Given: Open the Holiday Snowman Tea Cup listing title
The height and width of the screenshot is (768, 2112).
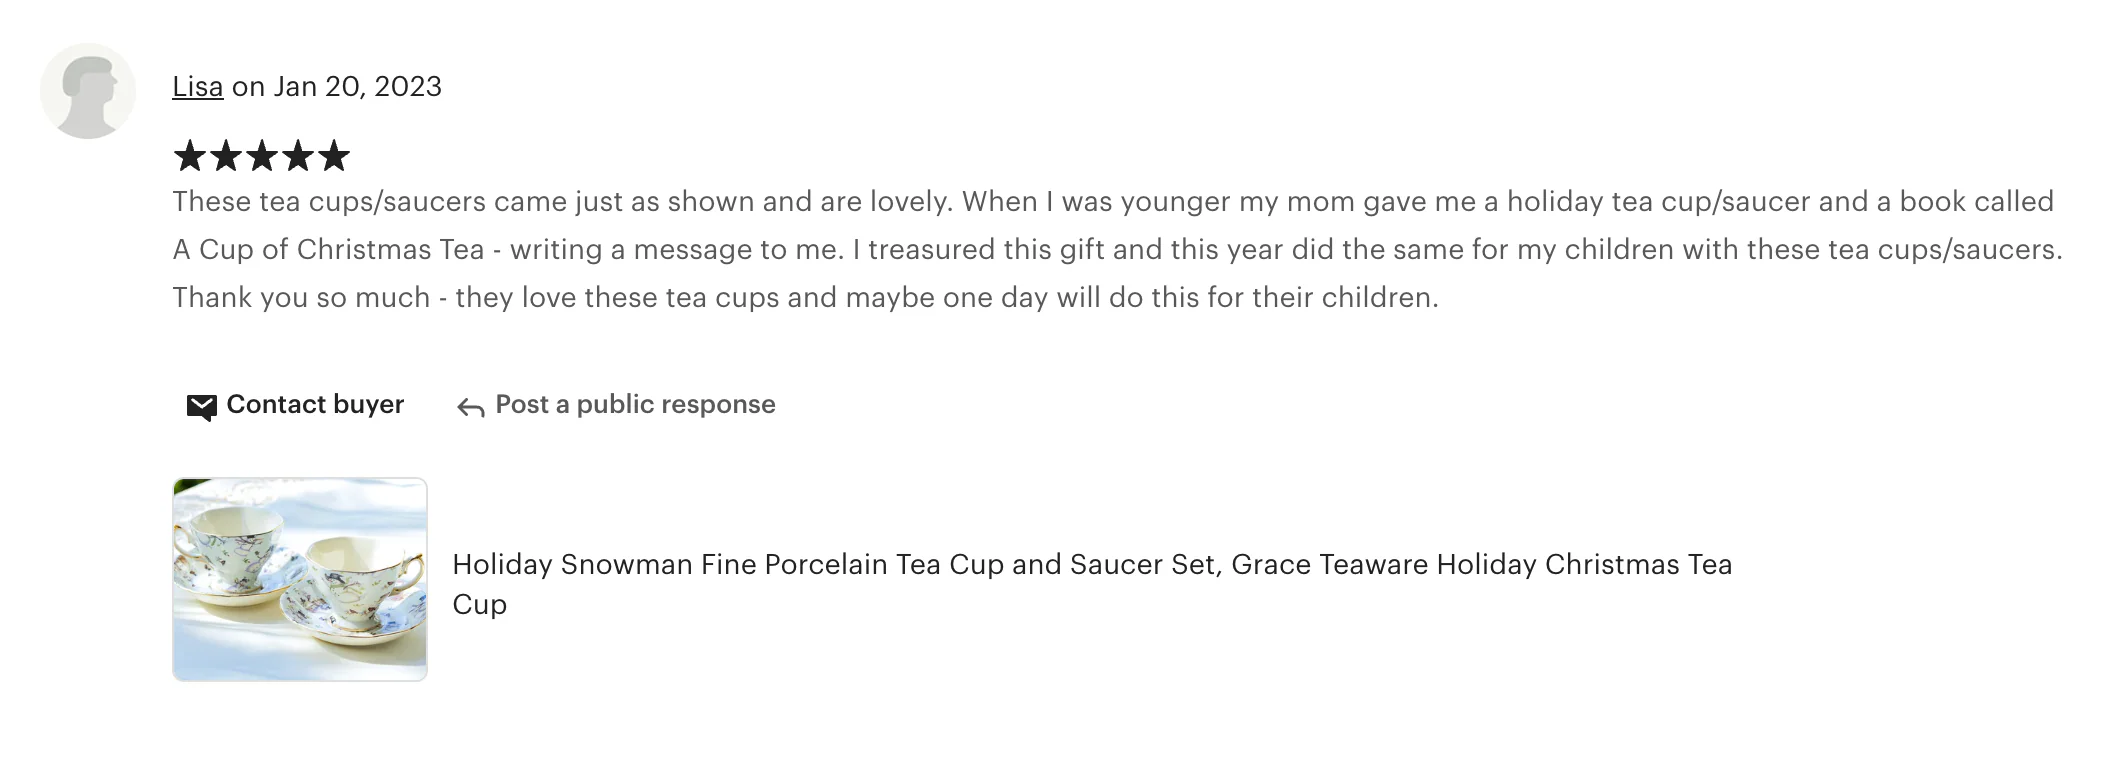Looking at the screenshot, I should [x=1091, y=565].
